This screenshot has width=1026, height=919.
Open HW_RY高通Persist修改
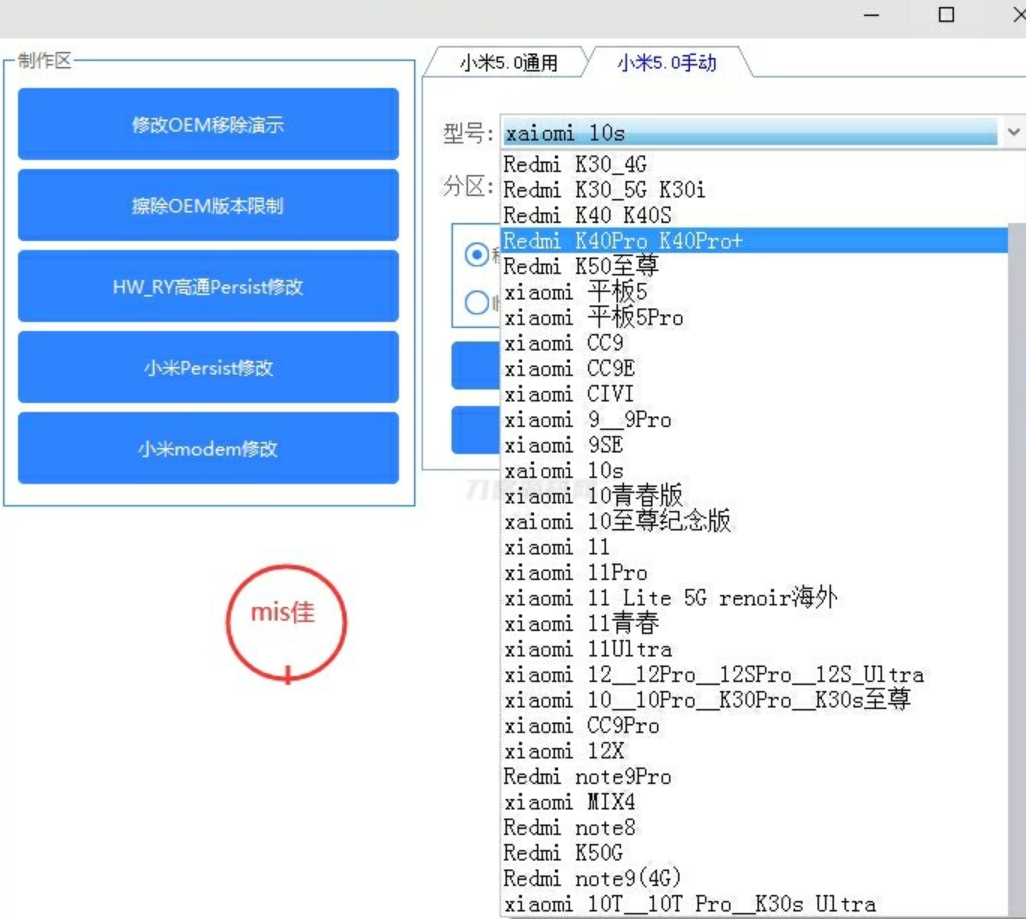click(208, 286)
